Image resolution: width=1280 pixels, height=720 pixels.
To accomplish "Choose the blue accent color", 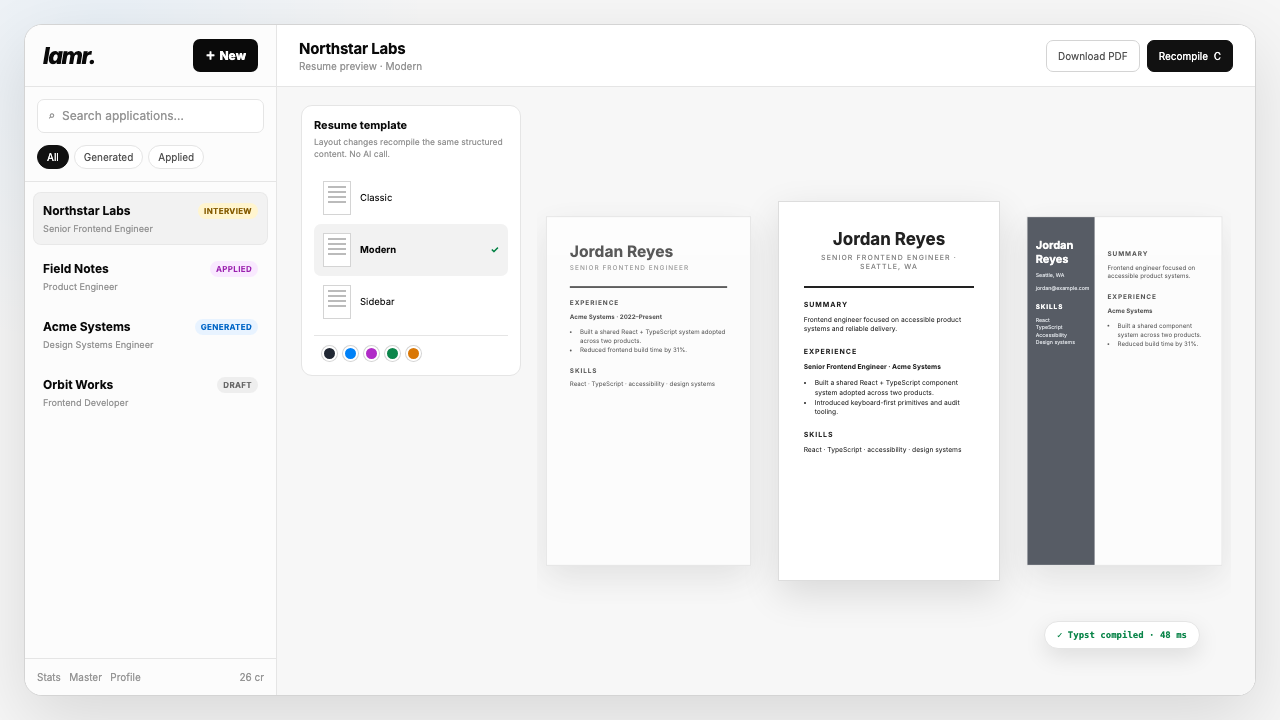I will tap(350, 353).
